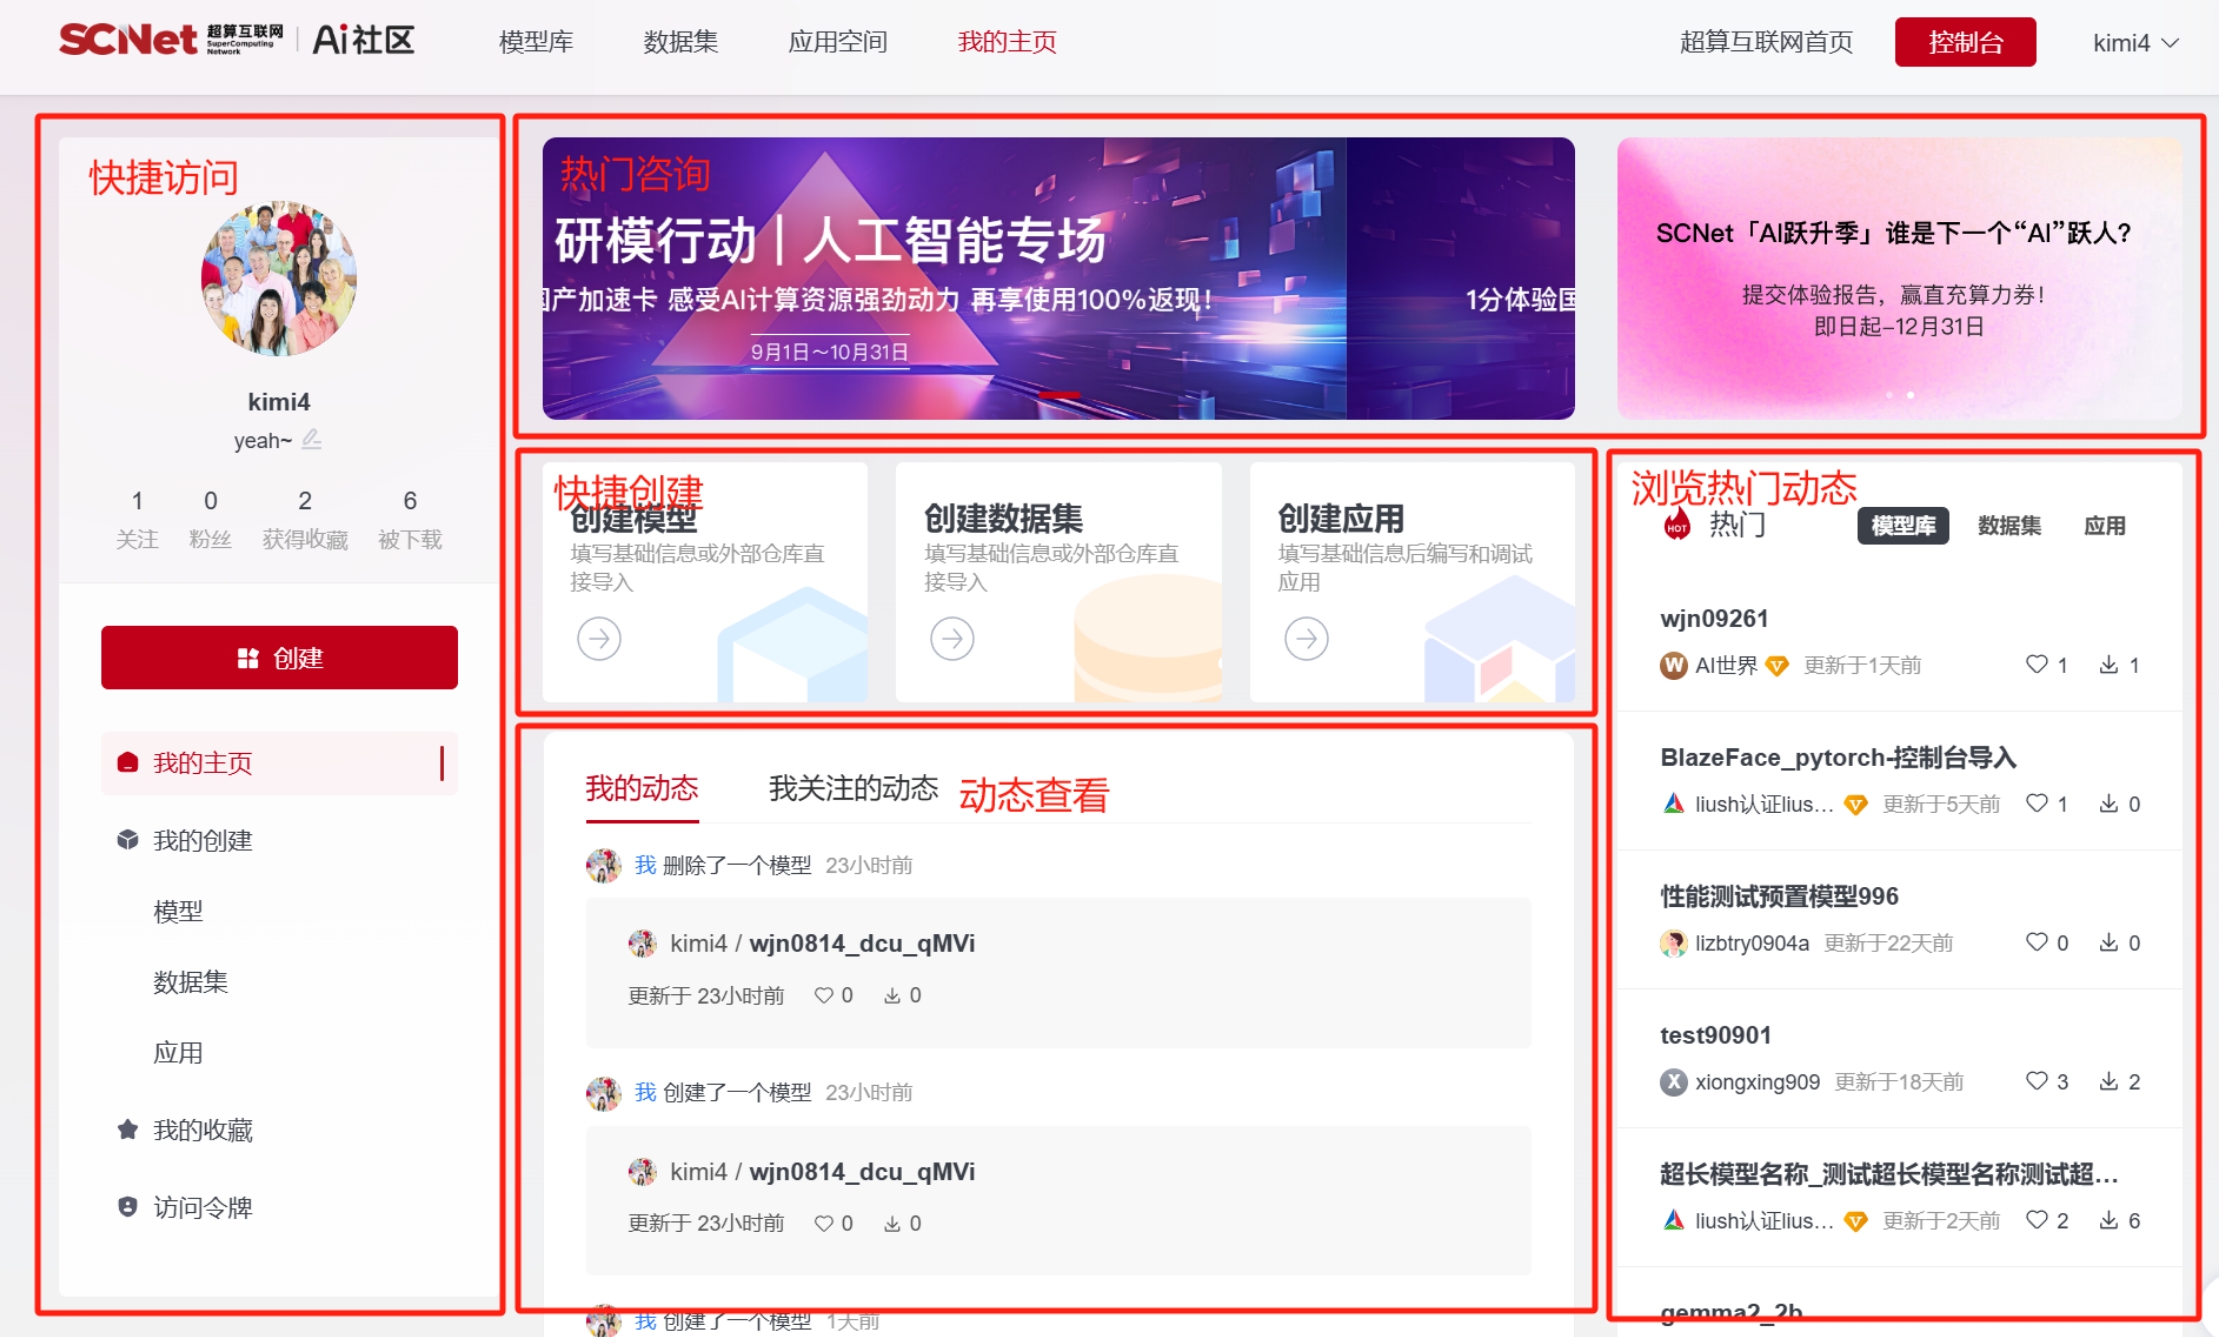Image resolution: width=2219 pixels, height=1337 pixels.
Task: Expand the kimi4 account dropdown
Action: (2136, 43)
